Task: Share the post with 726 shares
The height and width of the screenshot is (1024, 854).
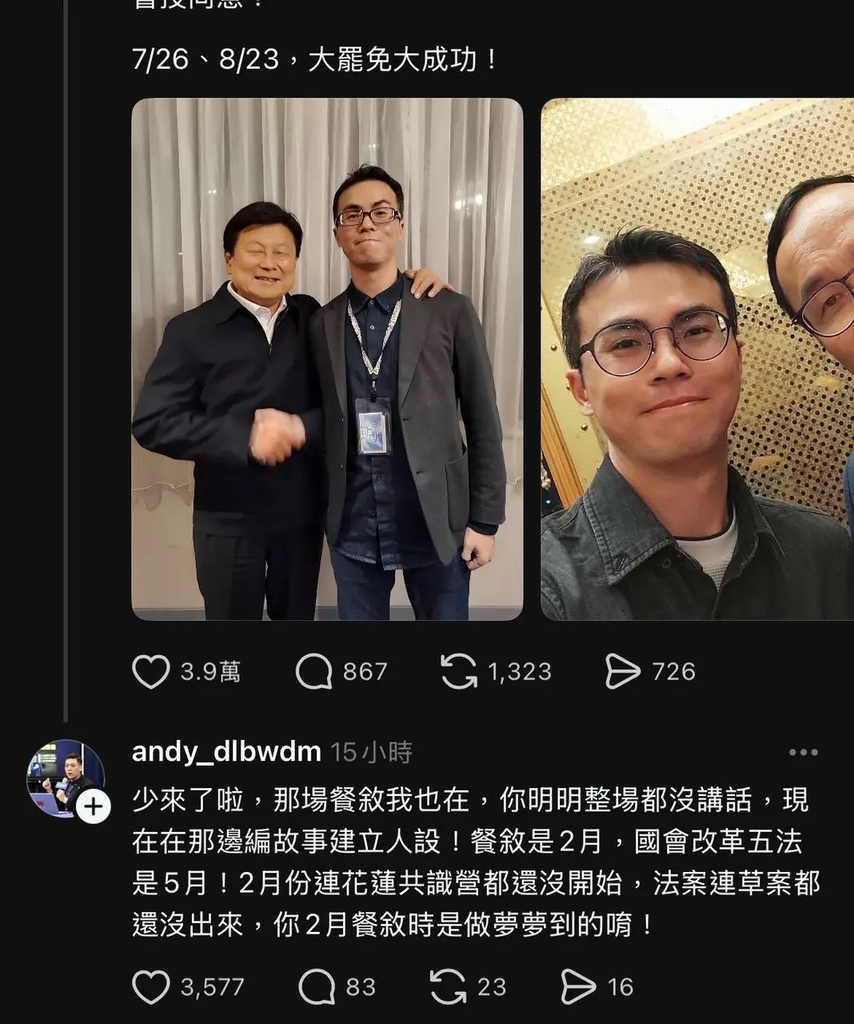Action: point(622,671)
